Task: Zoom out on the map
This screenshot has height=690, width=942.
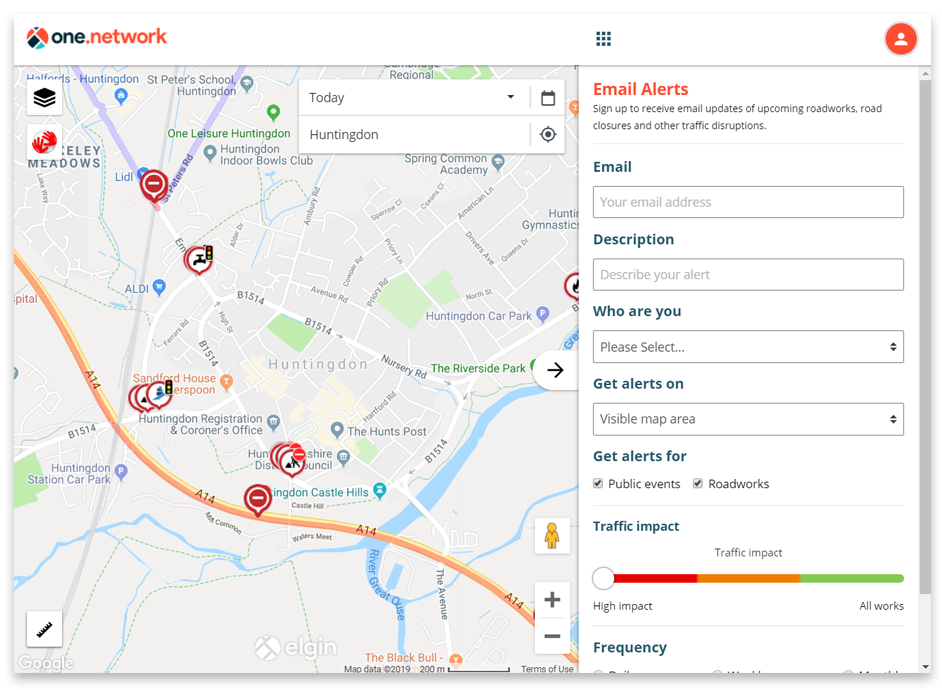Action: point(552,636)
